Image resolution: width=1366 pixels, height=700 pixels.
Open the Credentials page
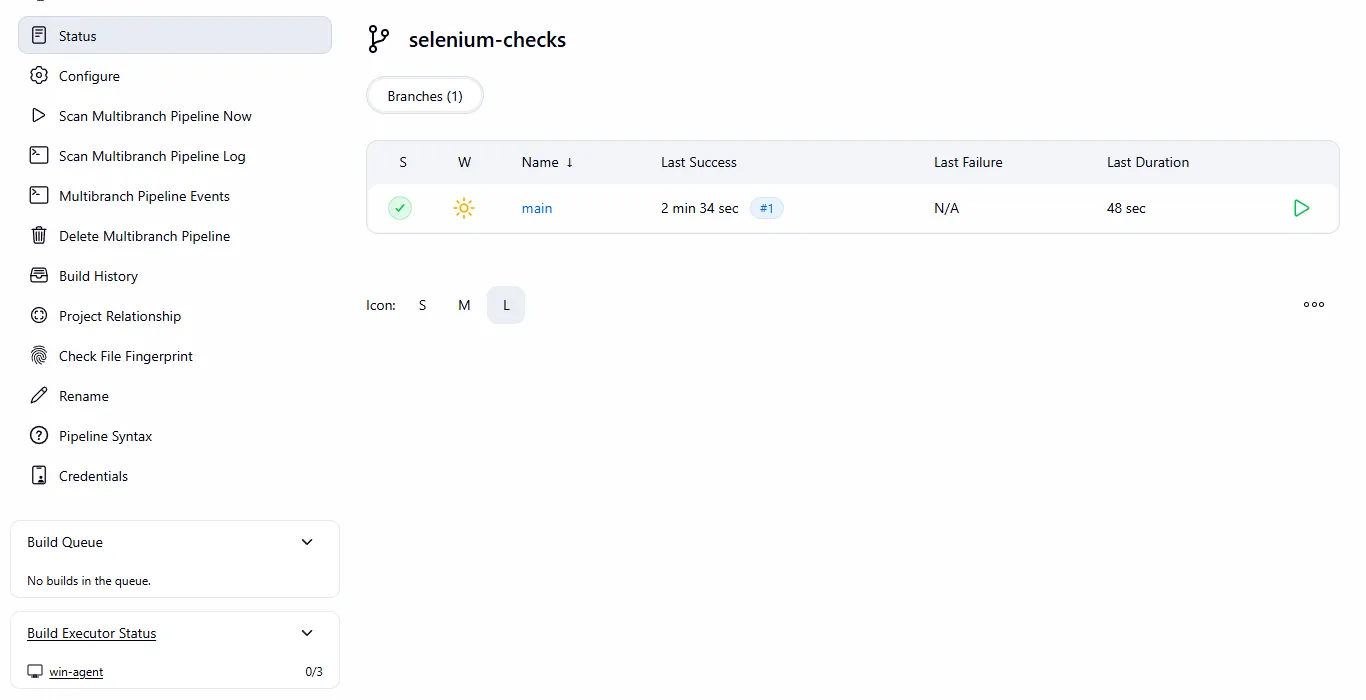pyautogui.click(x=175, y=475)
